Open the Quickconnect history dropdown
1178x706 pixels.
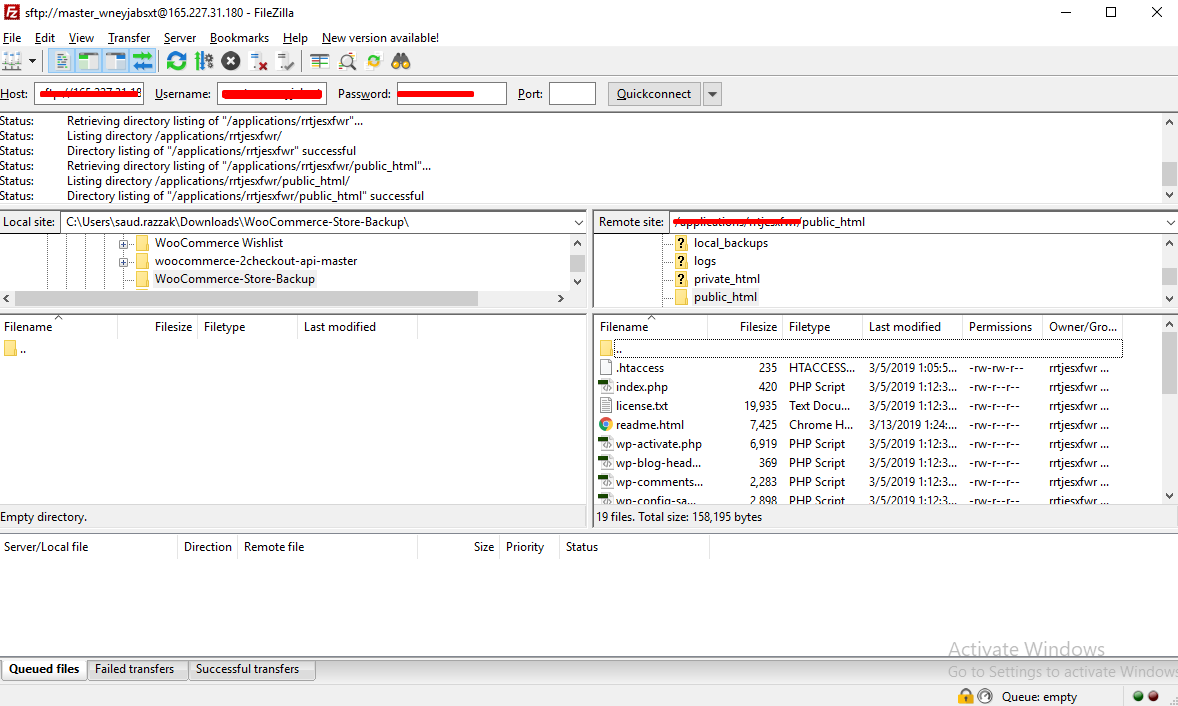(x=712, y=94)
